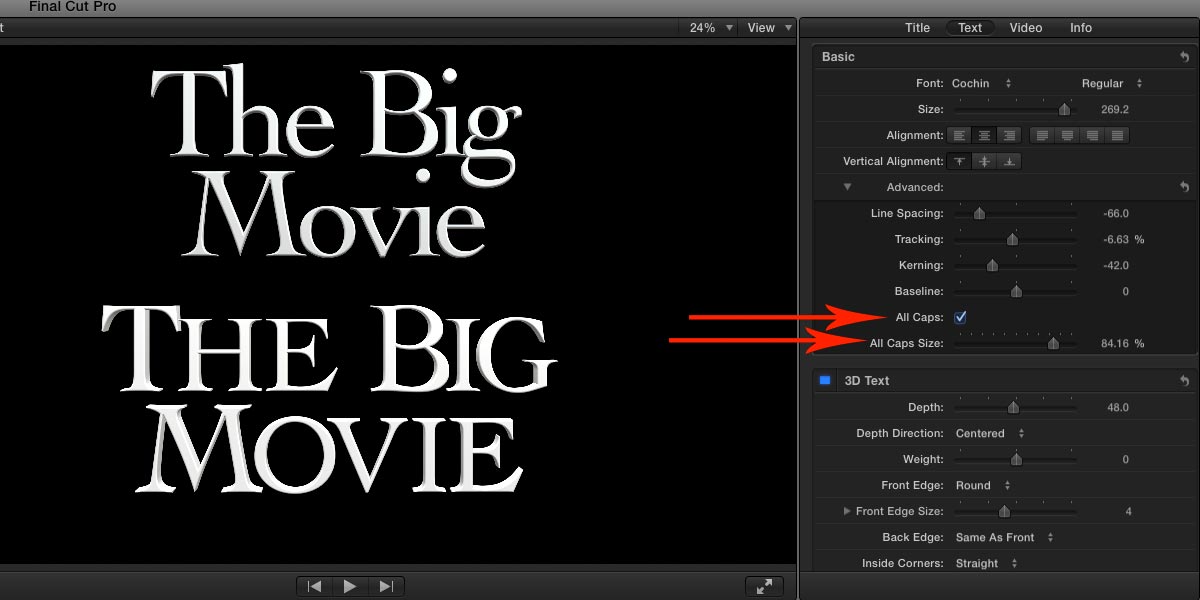This screenshot has height=600, width=1200.
Task: Click the Depth value 48.0
Action: 1118,407
